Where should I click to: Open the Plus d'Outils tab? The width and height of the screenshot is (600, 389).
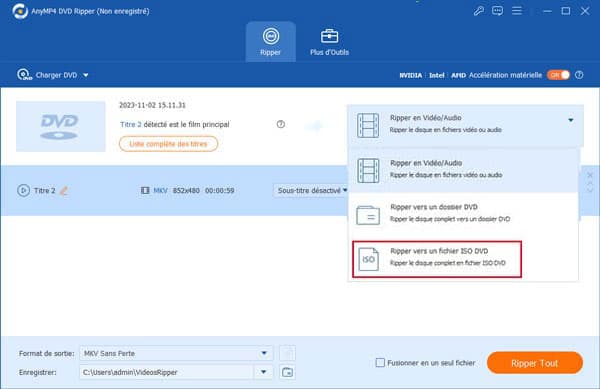[x=329, y=42]
